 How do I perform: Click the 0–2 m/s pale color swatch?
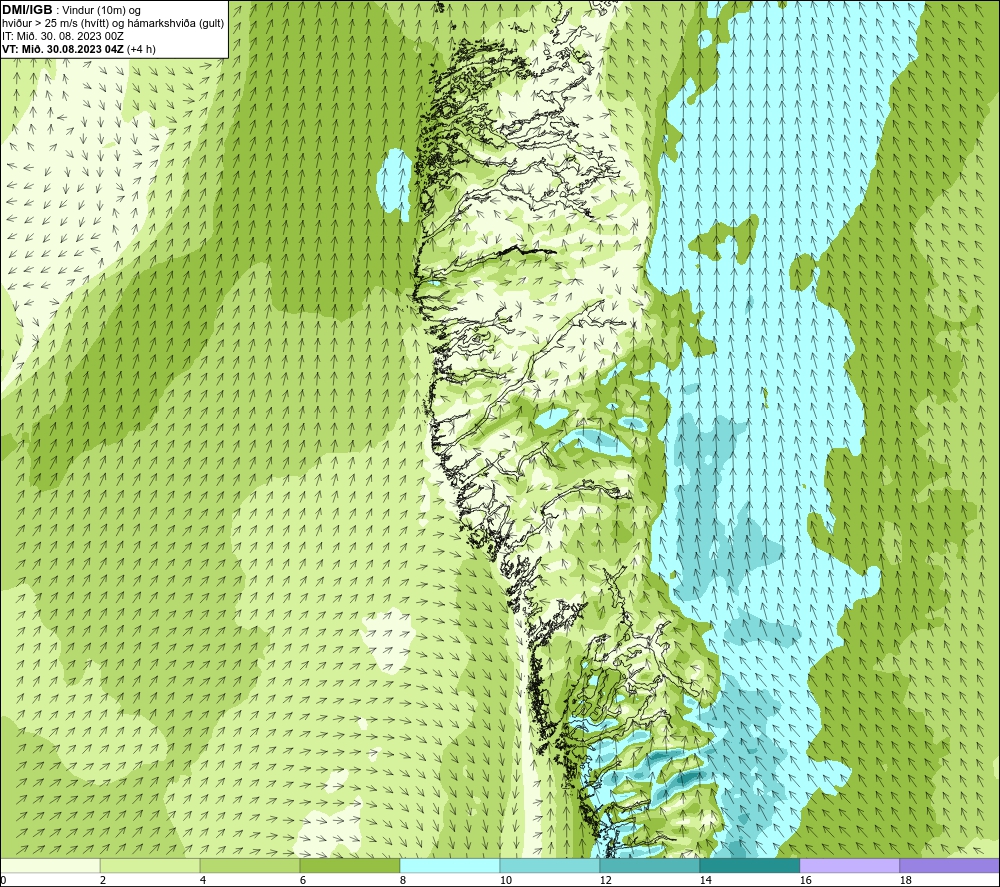pos(50,865)
